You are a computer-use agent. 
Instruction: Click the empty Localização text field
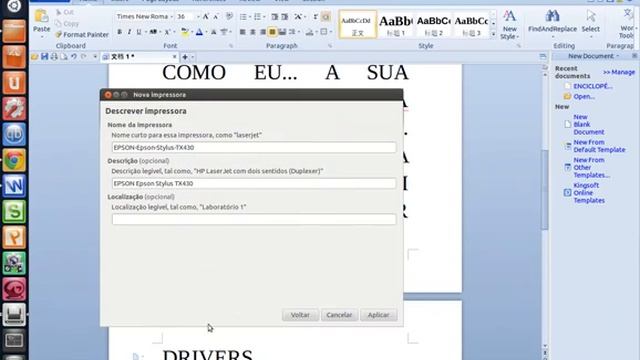254,219
